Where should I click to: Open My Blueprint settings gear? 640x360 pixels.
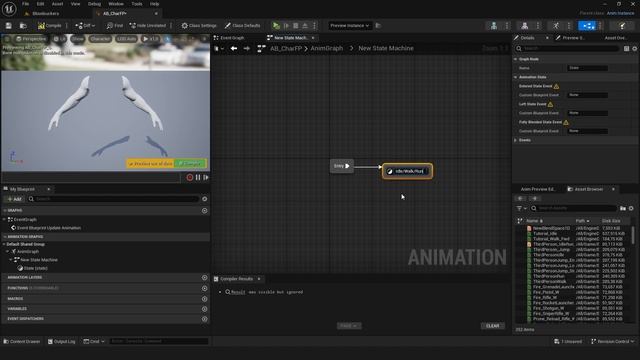[204, 199]
